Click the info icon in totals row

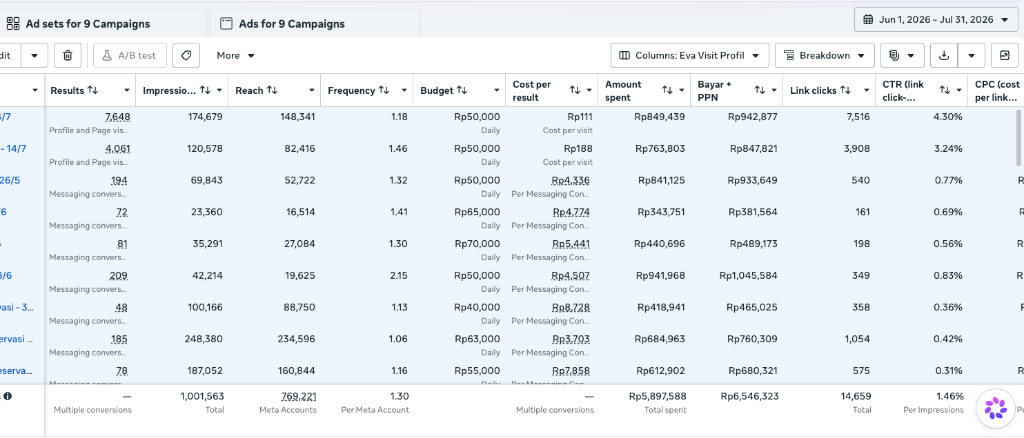[8, 396]
